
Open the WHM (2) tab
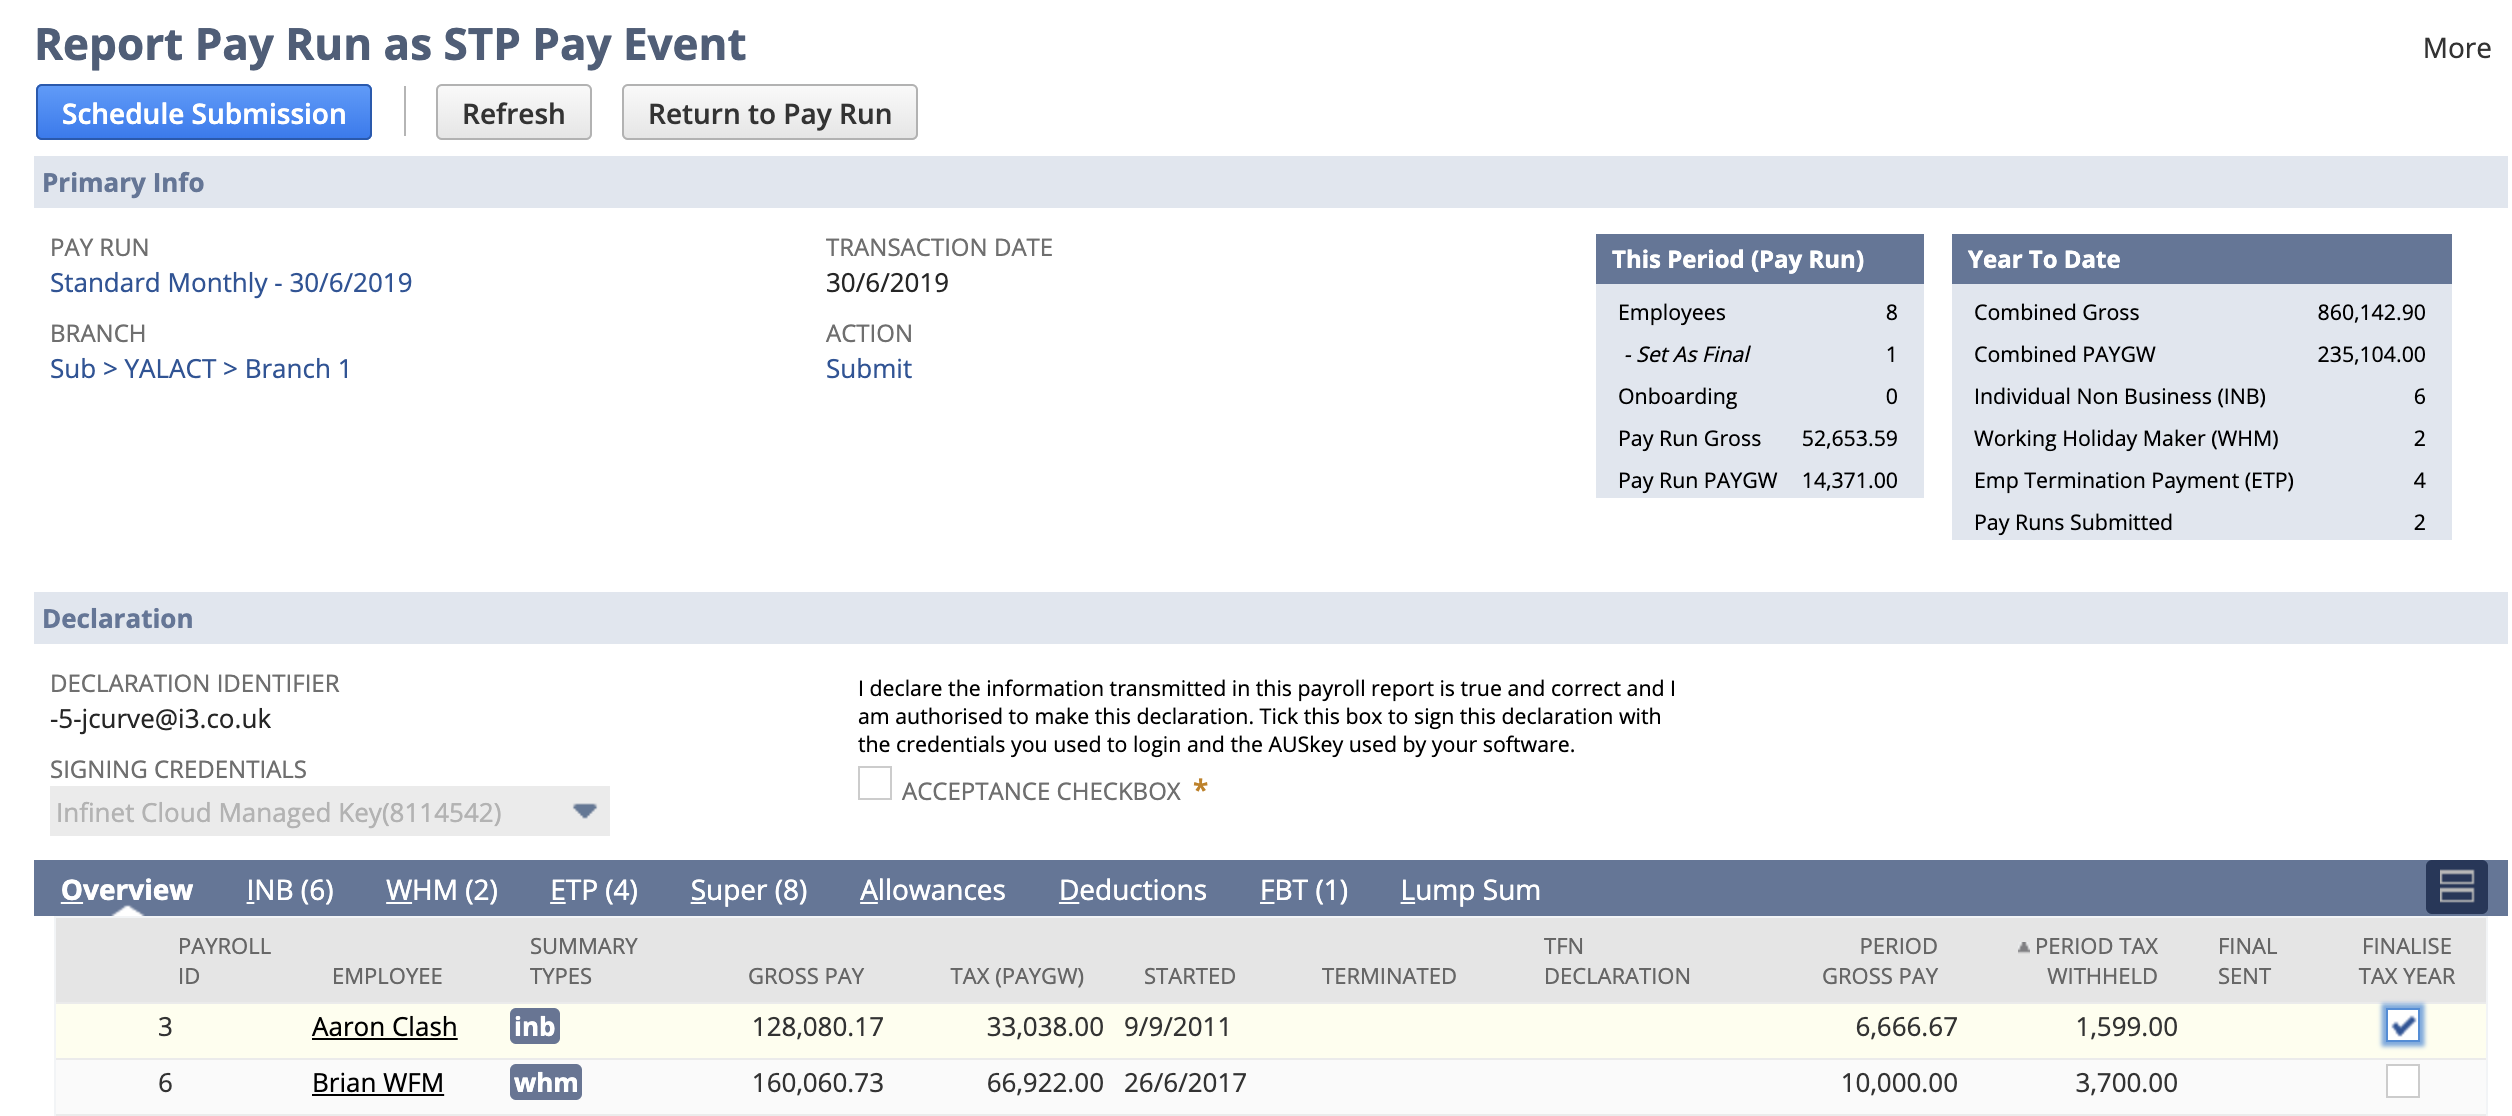[440, 889]
